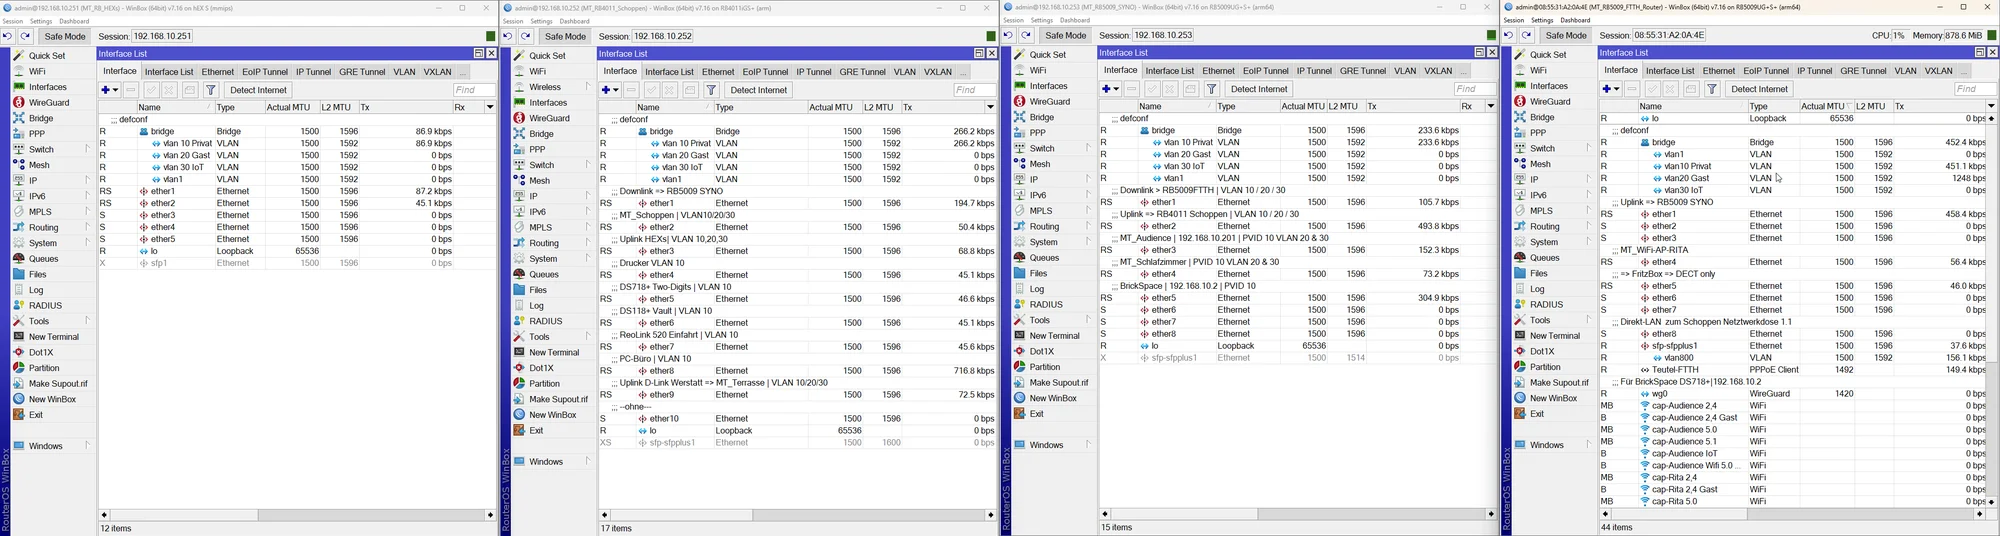Image resolution: width=2000 pixels, height=536 pixels.
Task: Open WiFi in the SYNO 10.253 window
Action: 1038,71
